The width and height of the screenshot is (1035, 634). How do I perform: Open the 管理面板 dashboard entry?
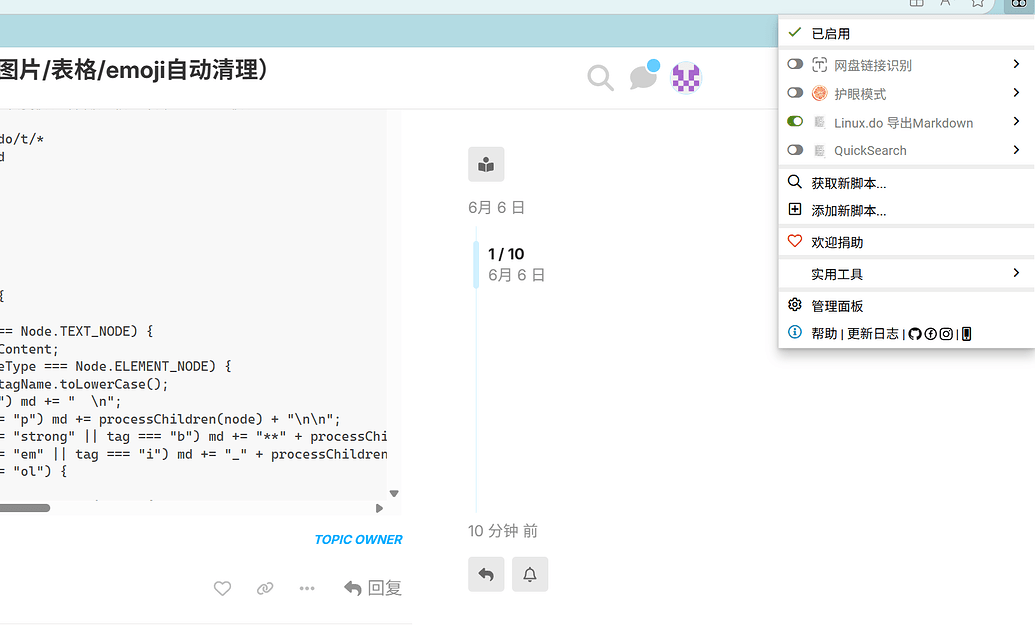tap(906, 306)
